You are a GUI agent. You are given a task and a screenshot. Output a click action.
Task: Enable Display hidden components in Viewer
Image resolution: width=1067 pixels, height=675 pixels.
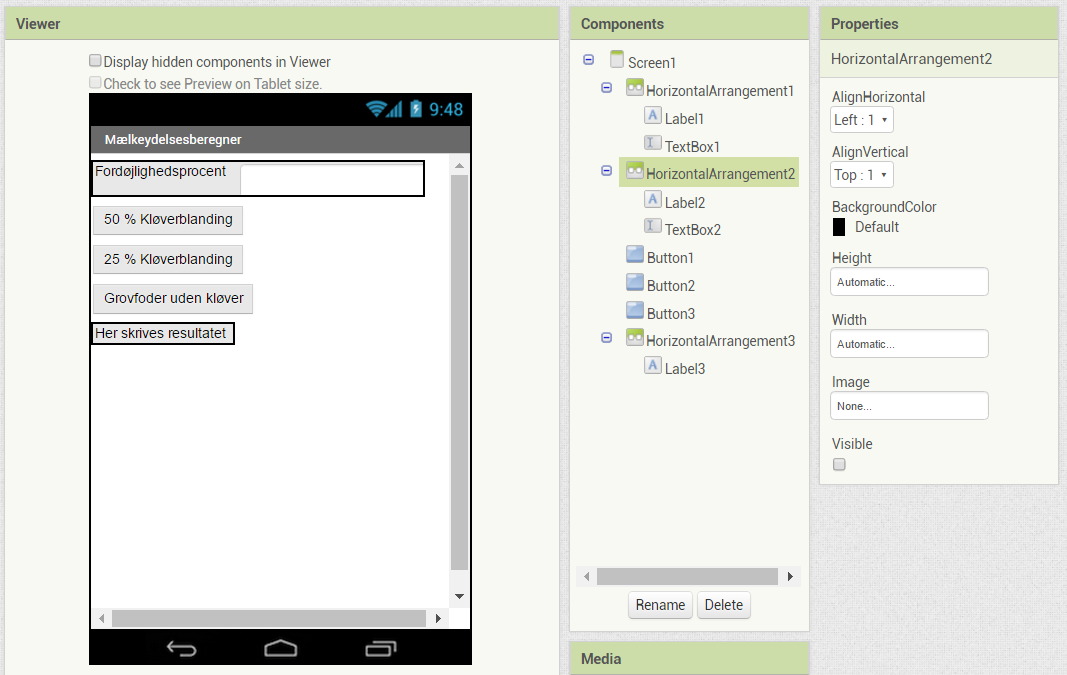[96, 61]
